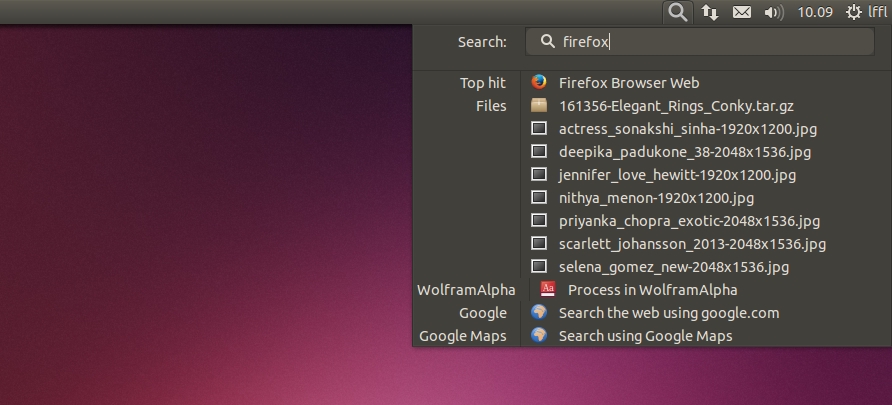Image resolution: width=892 pixels, height=405 pixels.
Task: Open the sound volume indicator
Action: point(774,12)
